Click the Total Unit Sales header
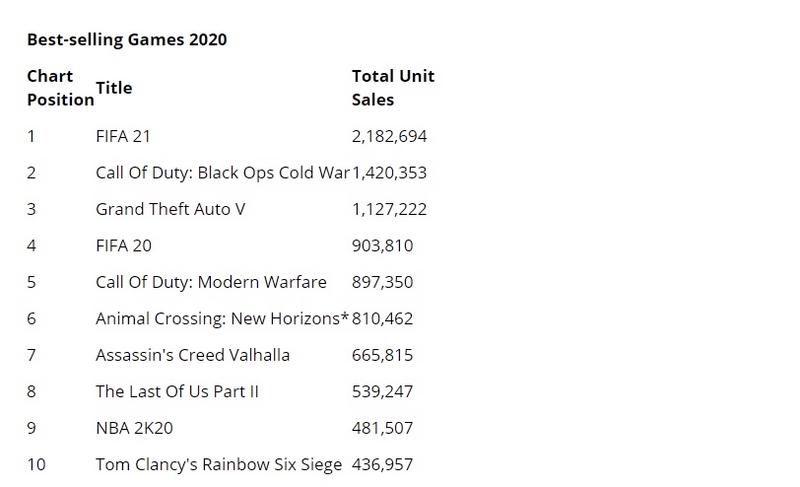 click(393, 88)
